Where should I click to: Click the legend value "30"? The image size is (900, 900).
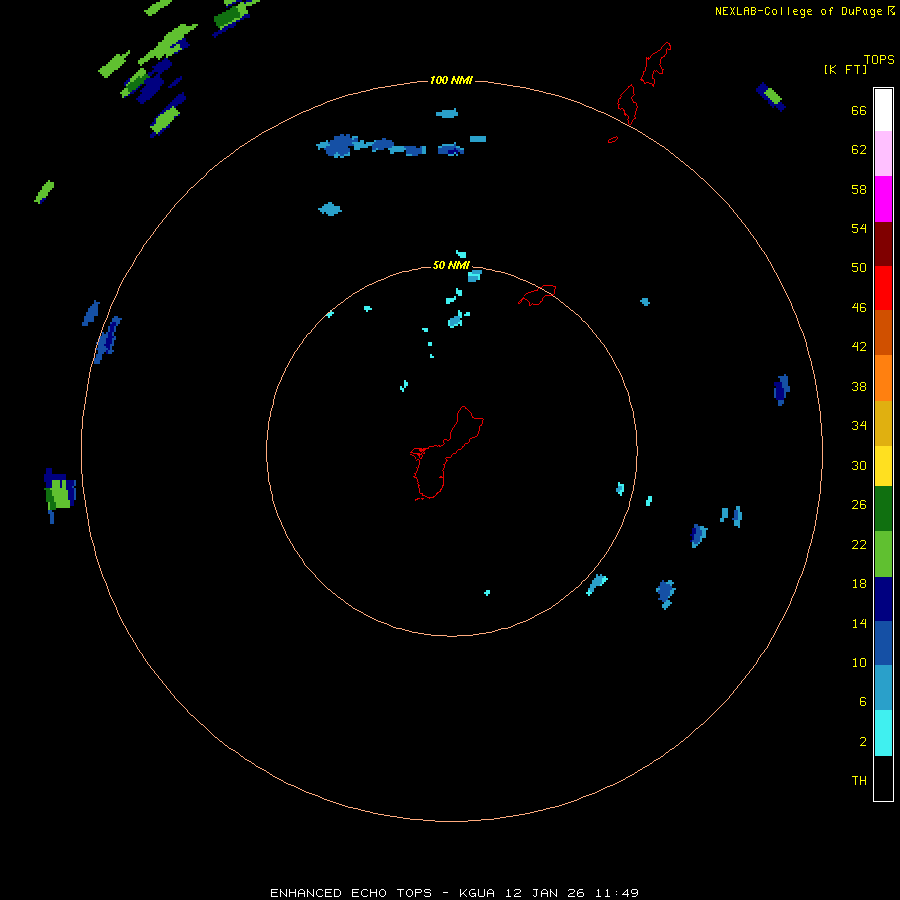click(x=859, y=465)
